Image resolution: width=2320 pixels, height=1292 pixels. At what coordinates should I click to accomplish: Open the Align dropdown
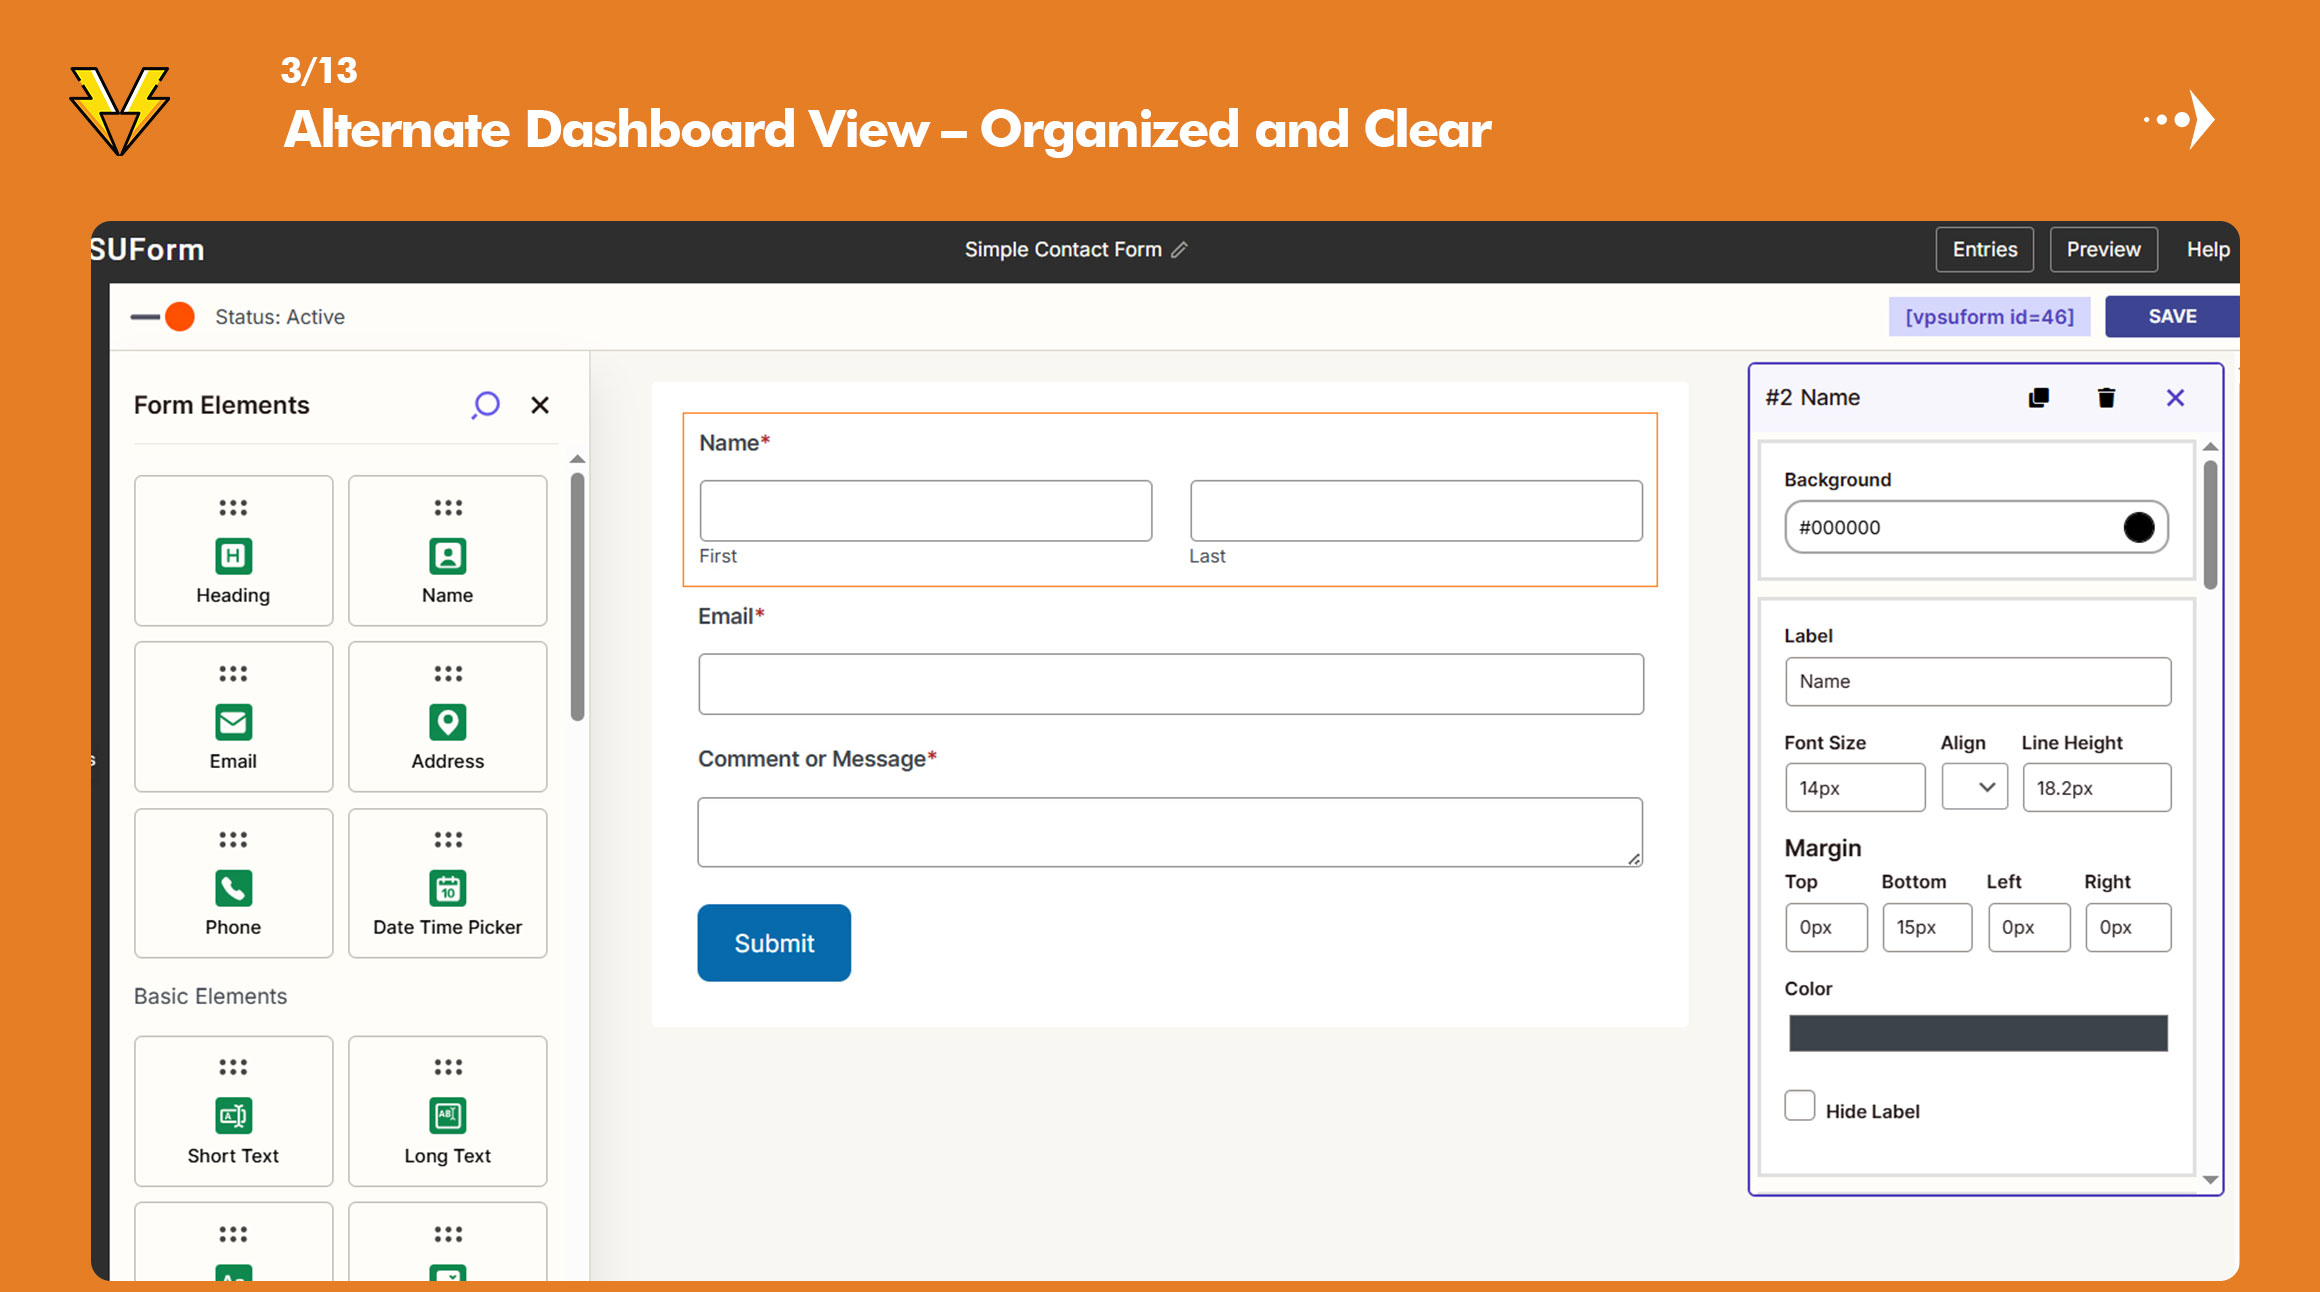[x=1974, y=788]
